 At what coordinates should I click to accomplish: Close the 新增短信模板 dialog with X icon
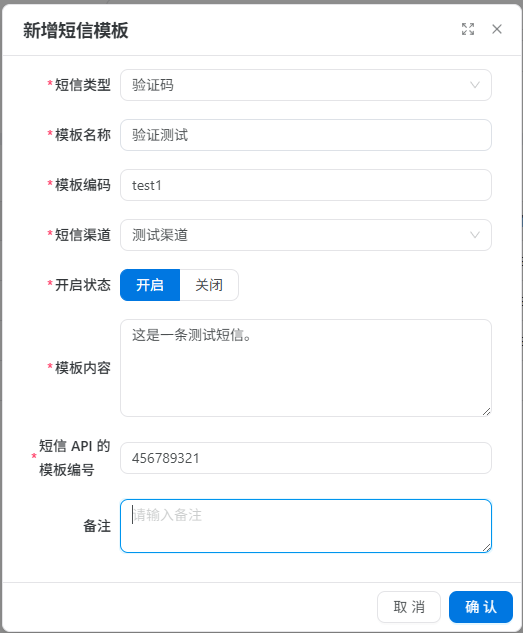[x=497, y=29]
